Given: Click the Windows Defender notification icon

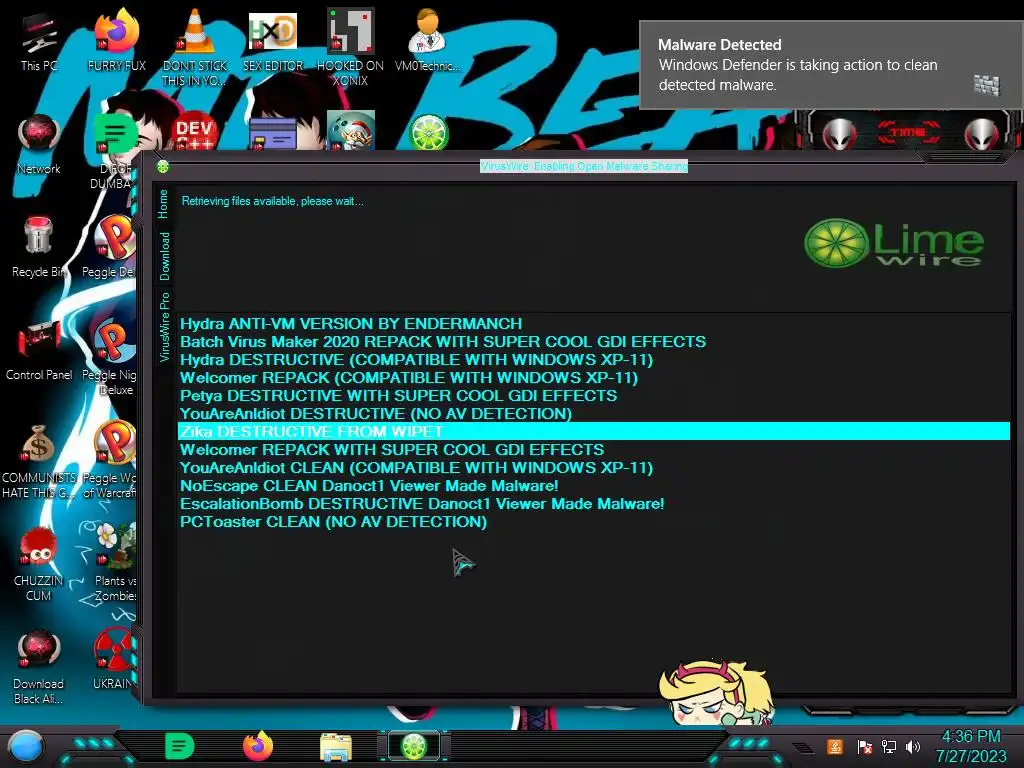Looking at the screenshot, I should click(987, 85).
